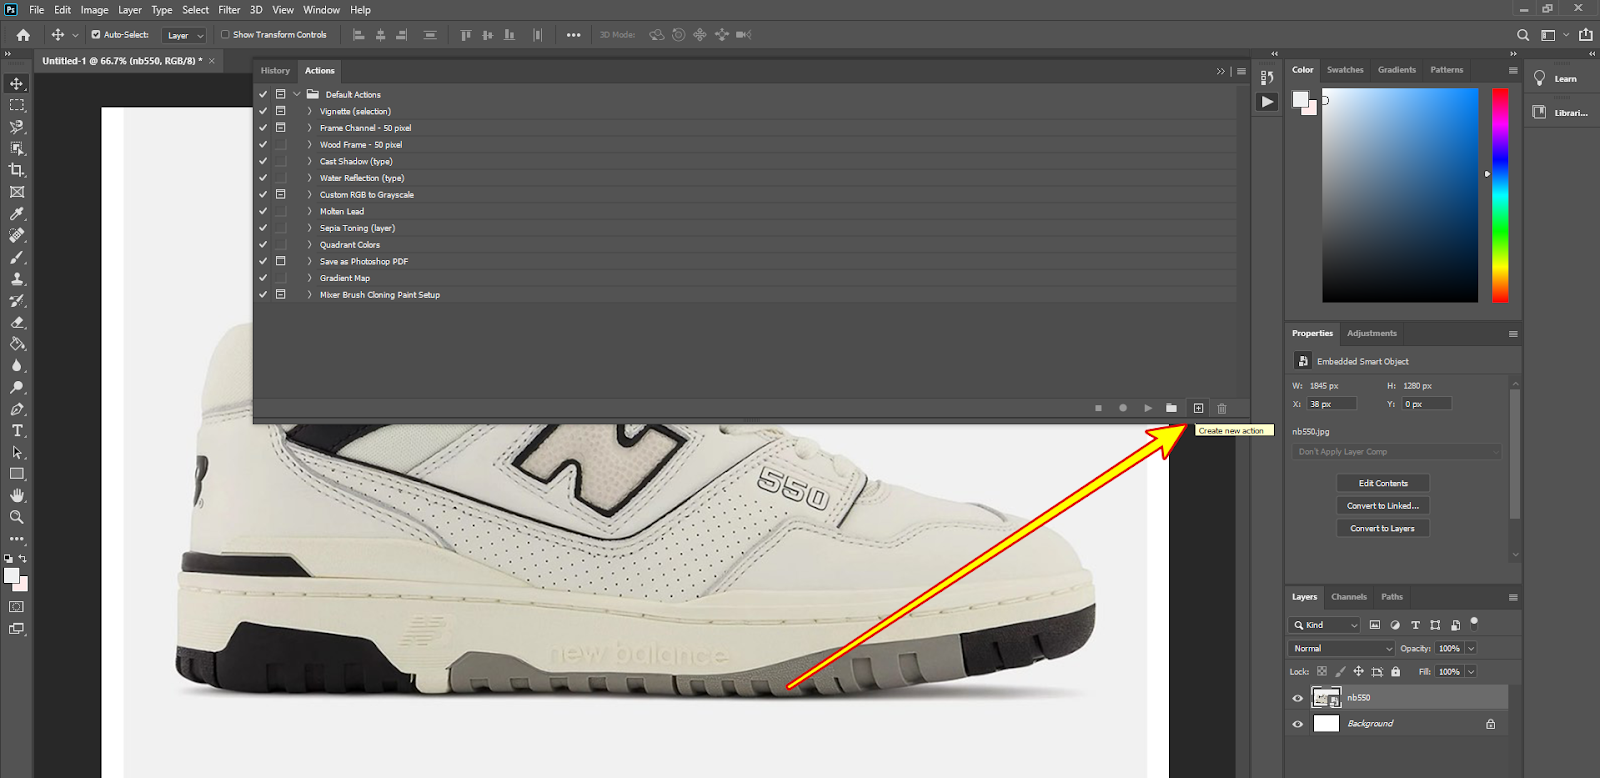Pick the Hand tool
The width and height of the screenshot is (1600, 778).
tap(17, 495)
